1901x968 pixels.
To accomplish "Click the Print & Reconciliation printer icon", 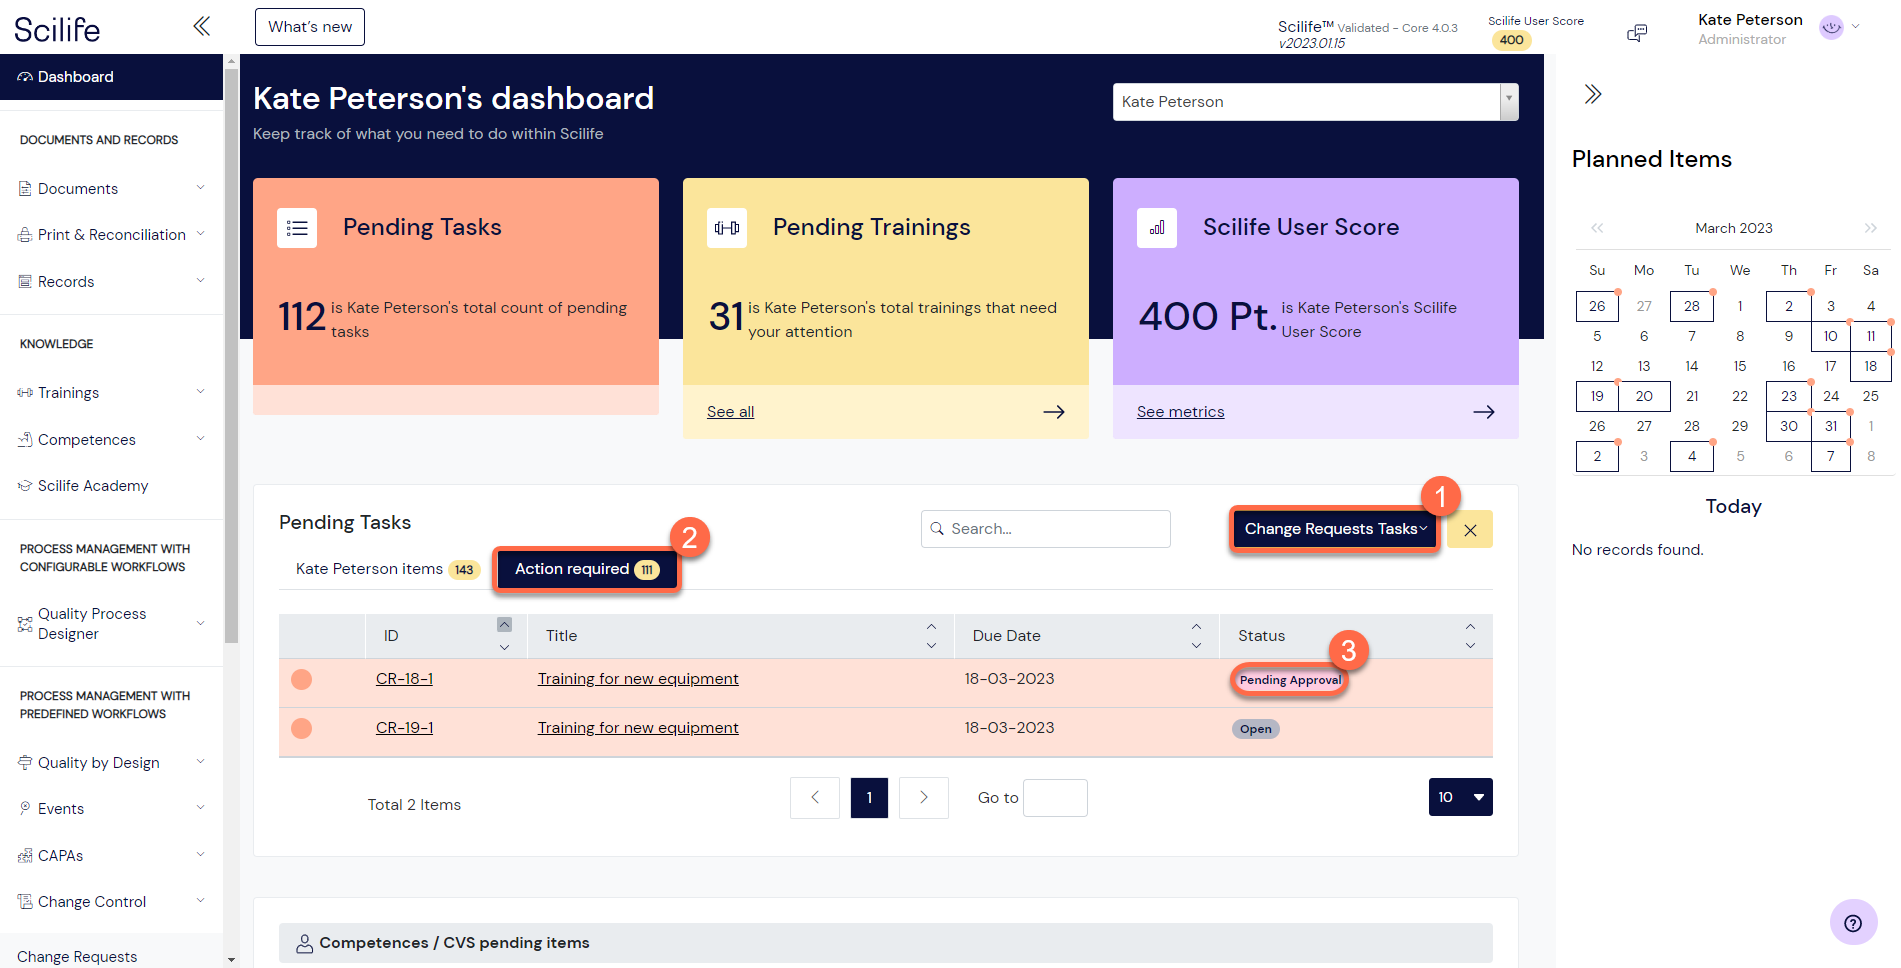I will pos(25,235).
